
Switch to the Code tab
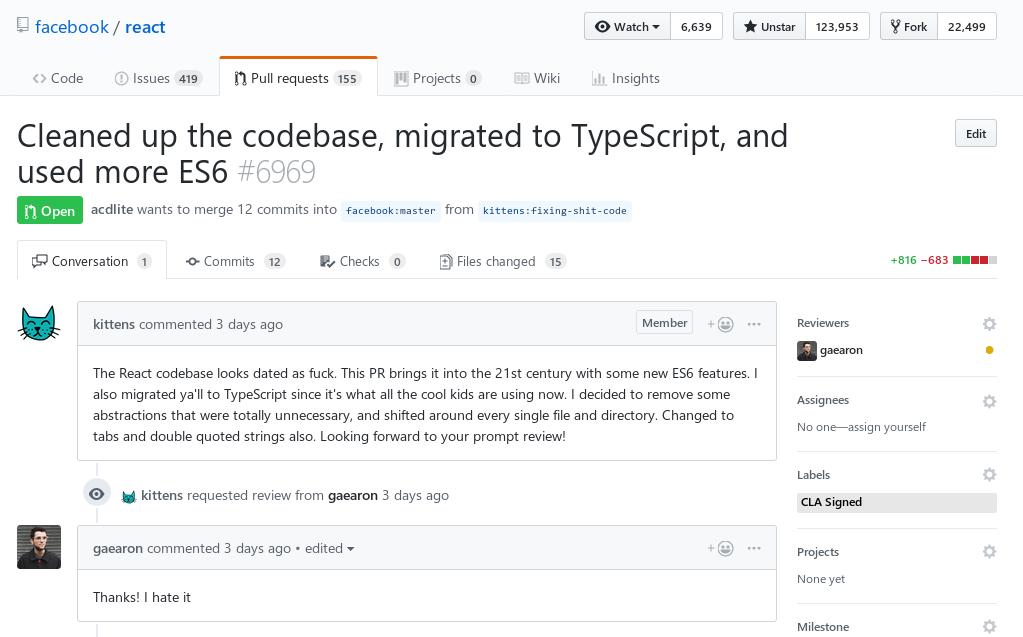click(58, 78)
